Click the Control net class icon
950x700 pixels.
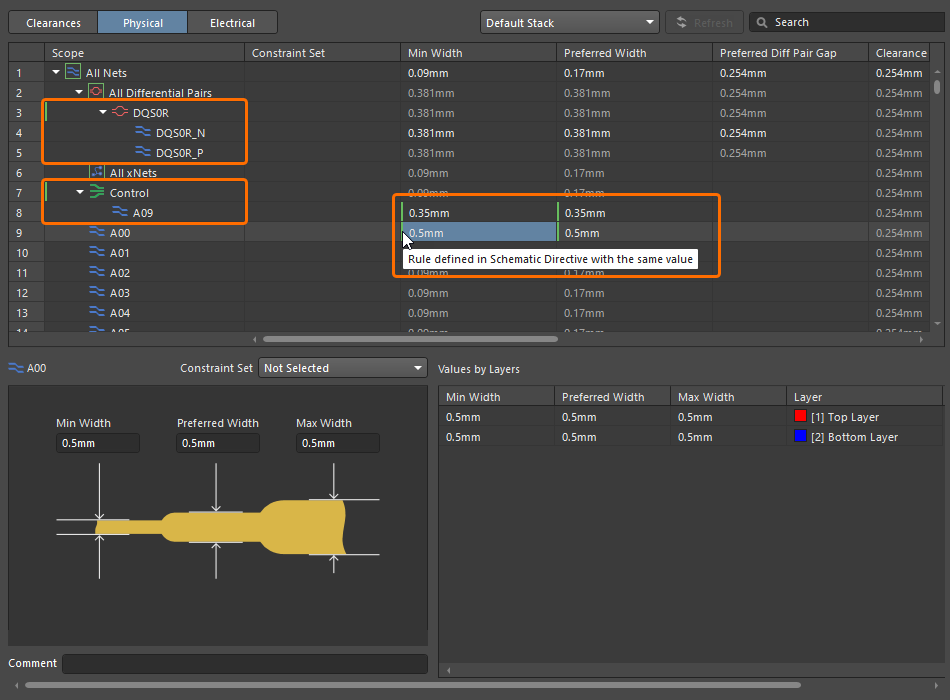(x=97, y=192)
